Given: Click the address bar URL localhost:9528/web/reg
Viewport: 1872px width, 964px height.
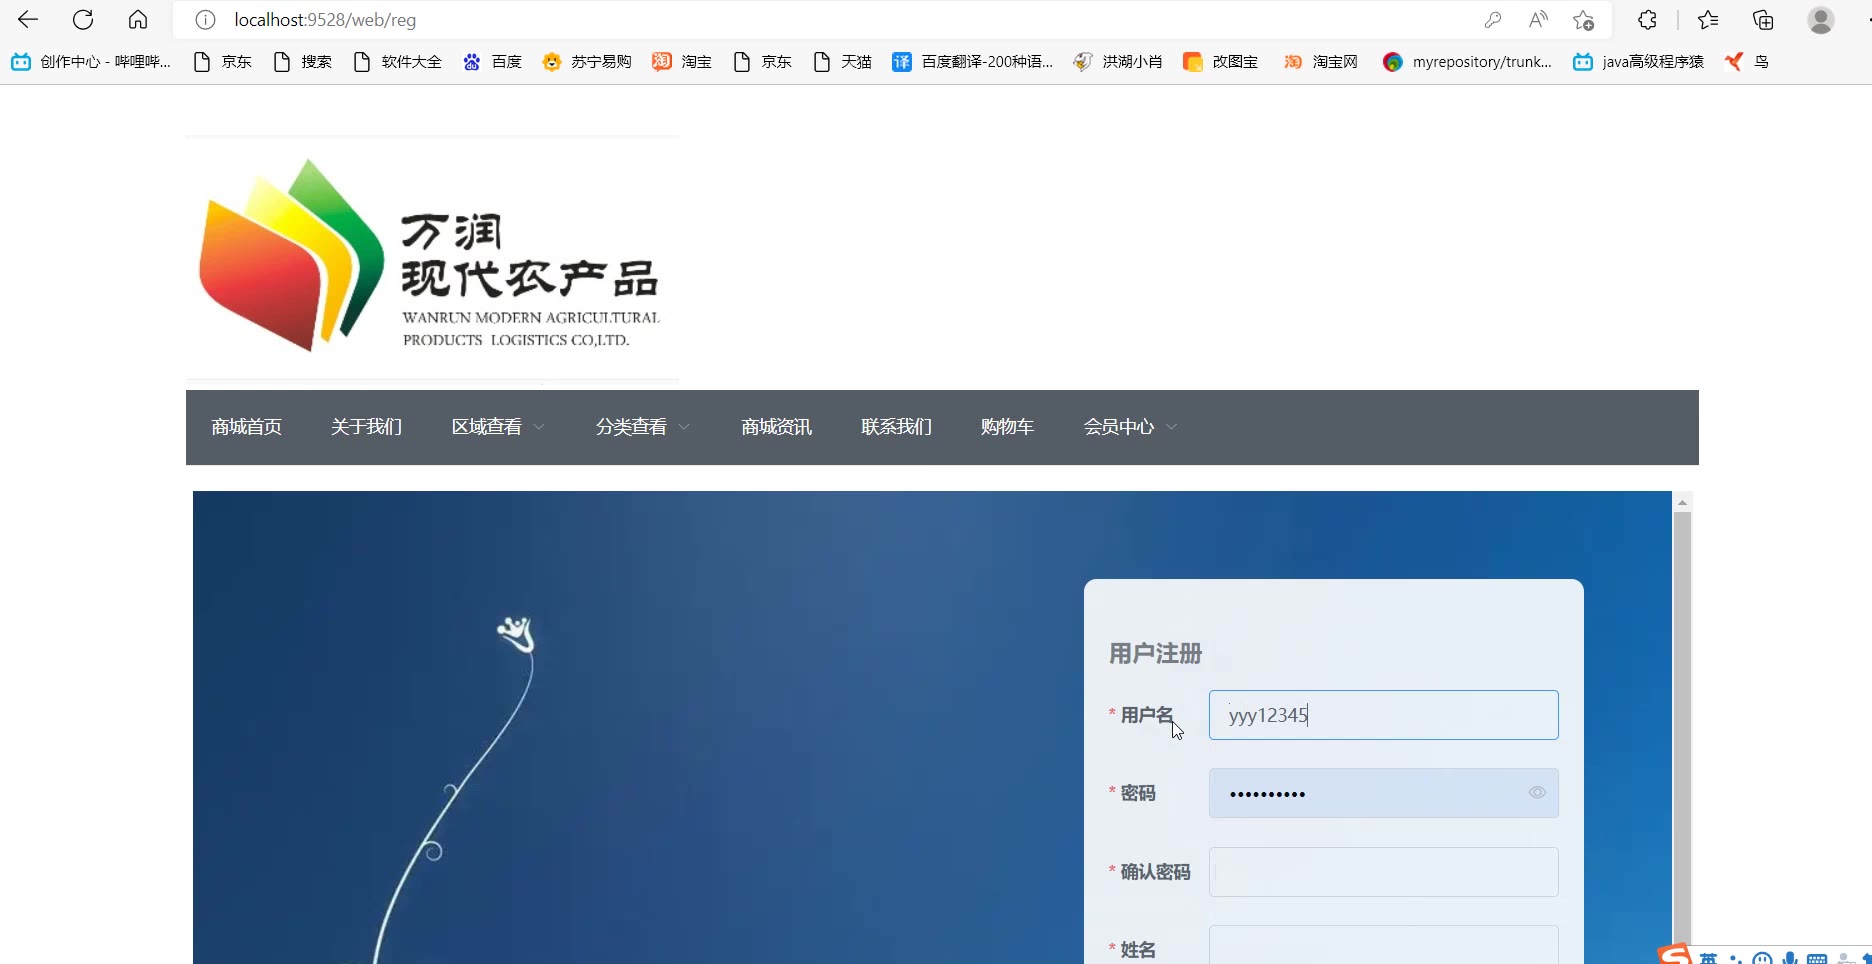Looking at the screenshot, I should tap(325, 20).
